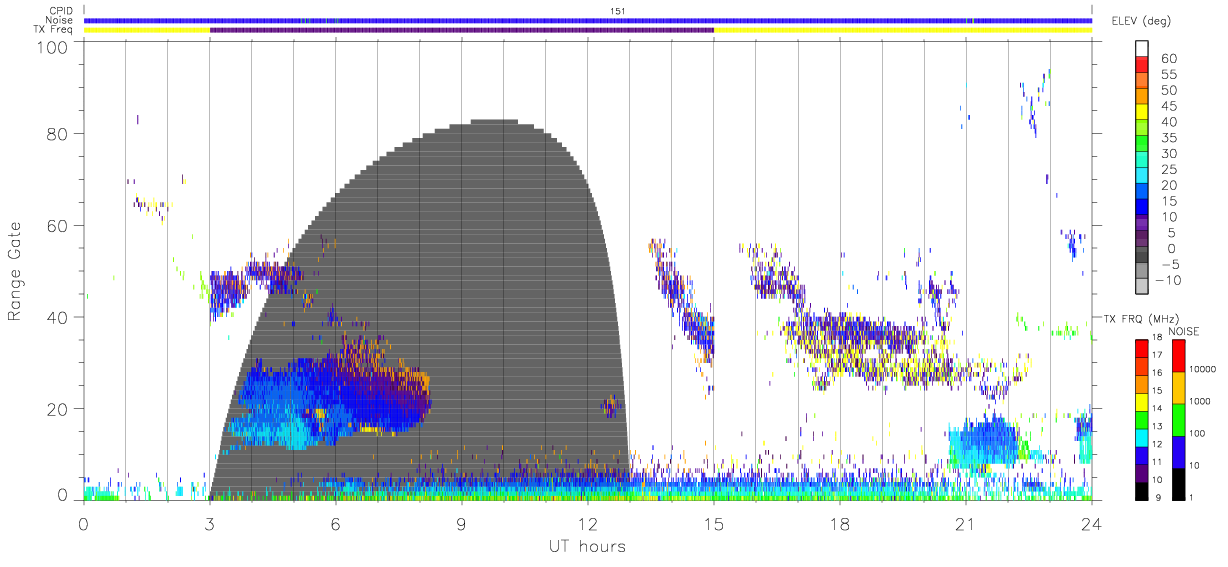The image size is (1228, 567).
Task: Click the x-axis tick label '24'
Action: pos(1092,524)
